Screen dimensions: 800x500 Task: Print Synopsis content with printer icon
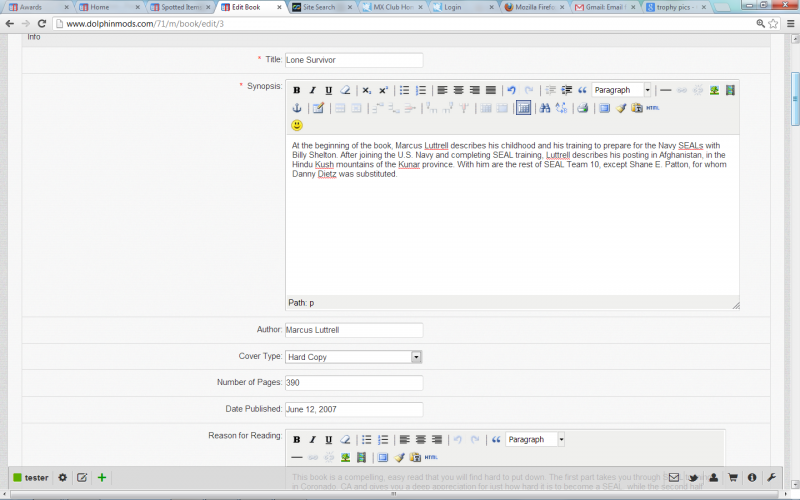pos(583,108)
